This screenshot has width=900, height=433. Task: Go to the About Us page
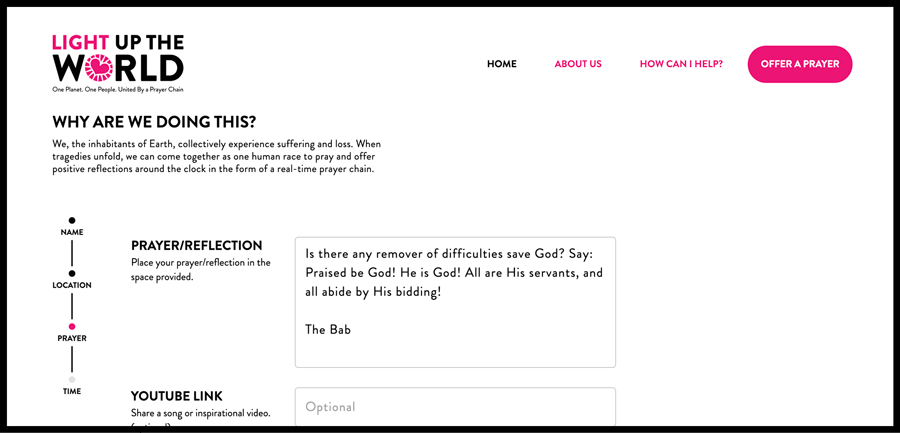click(x=578, y=64)
